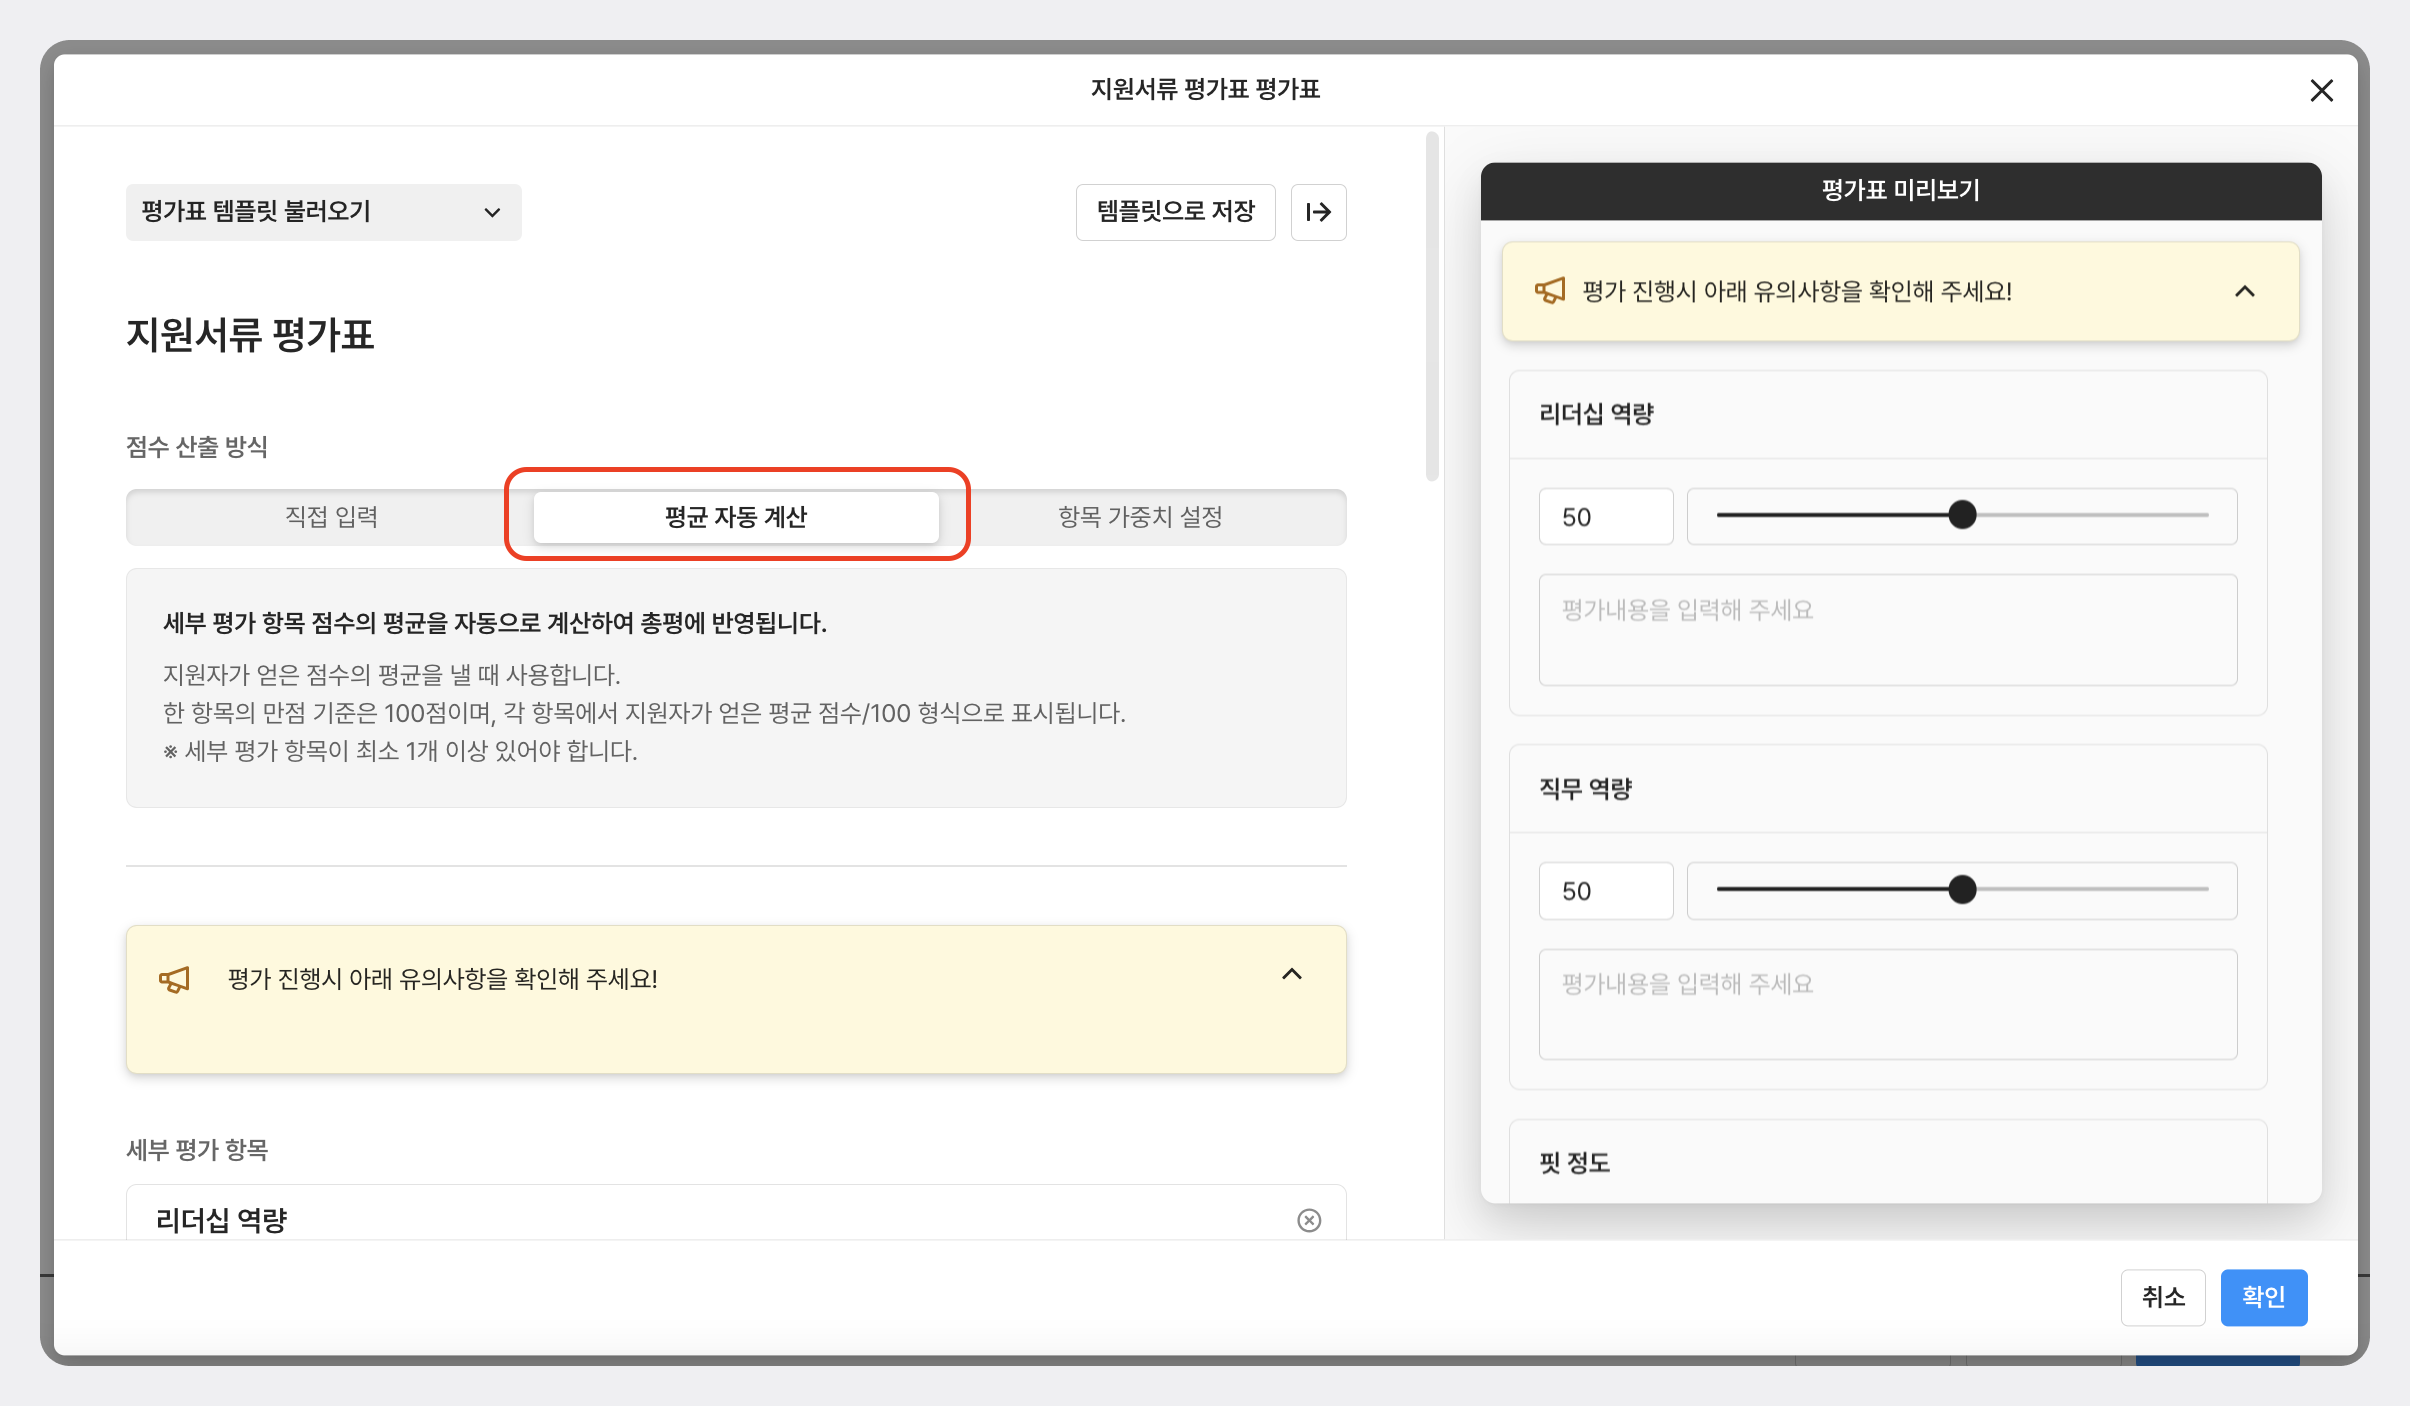2410x1406 pixels.
Task: Click the megaphone icon in the left notice banner
Action: (174, 979)
